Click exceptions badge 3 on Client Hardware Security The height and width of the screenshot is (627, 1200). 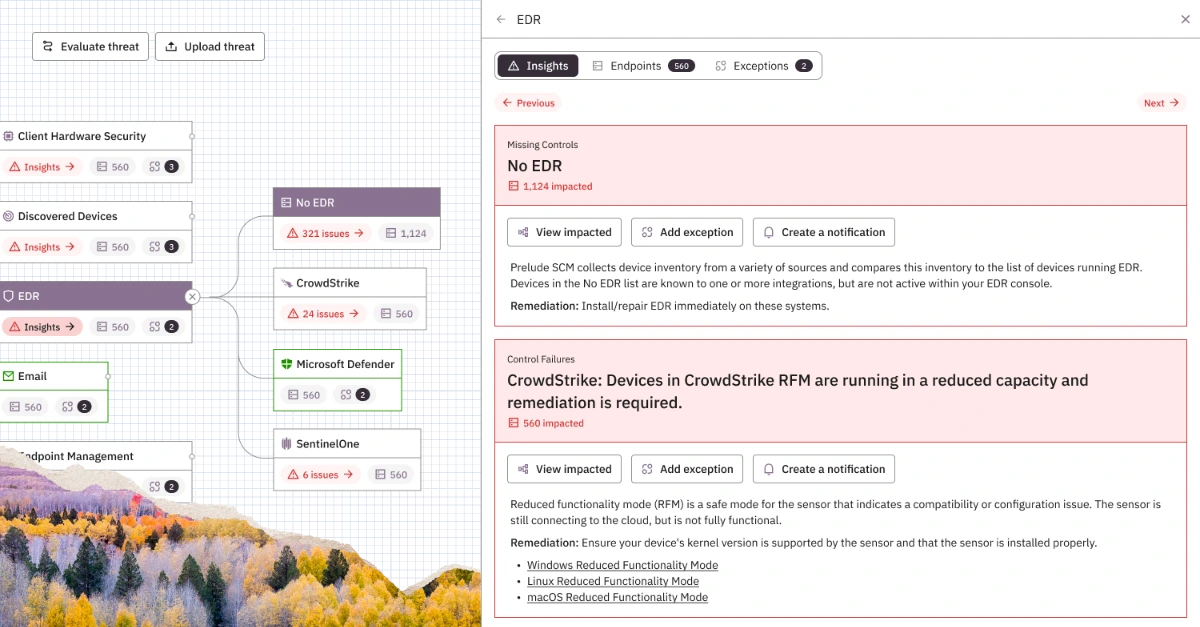click(163, 167)
